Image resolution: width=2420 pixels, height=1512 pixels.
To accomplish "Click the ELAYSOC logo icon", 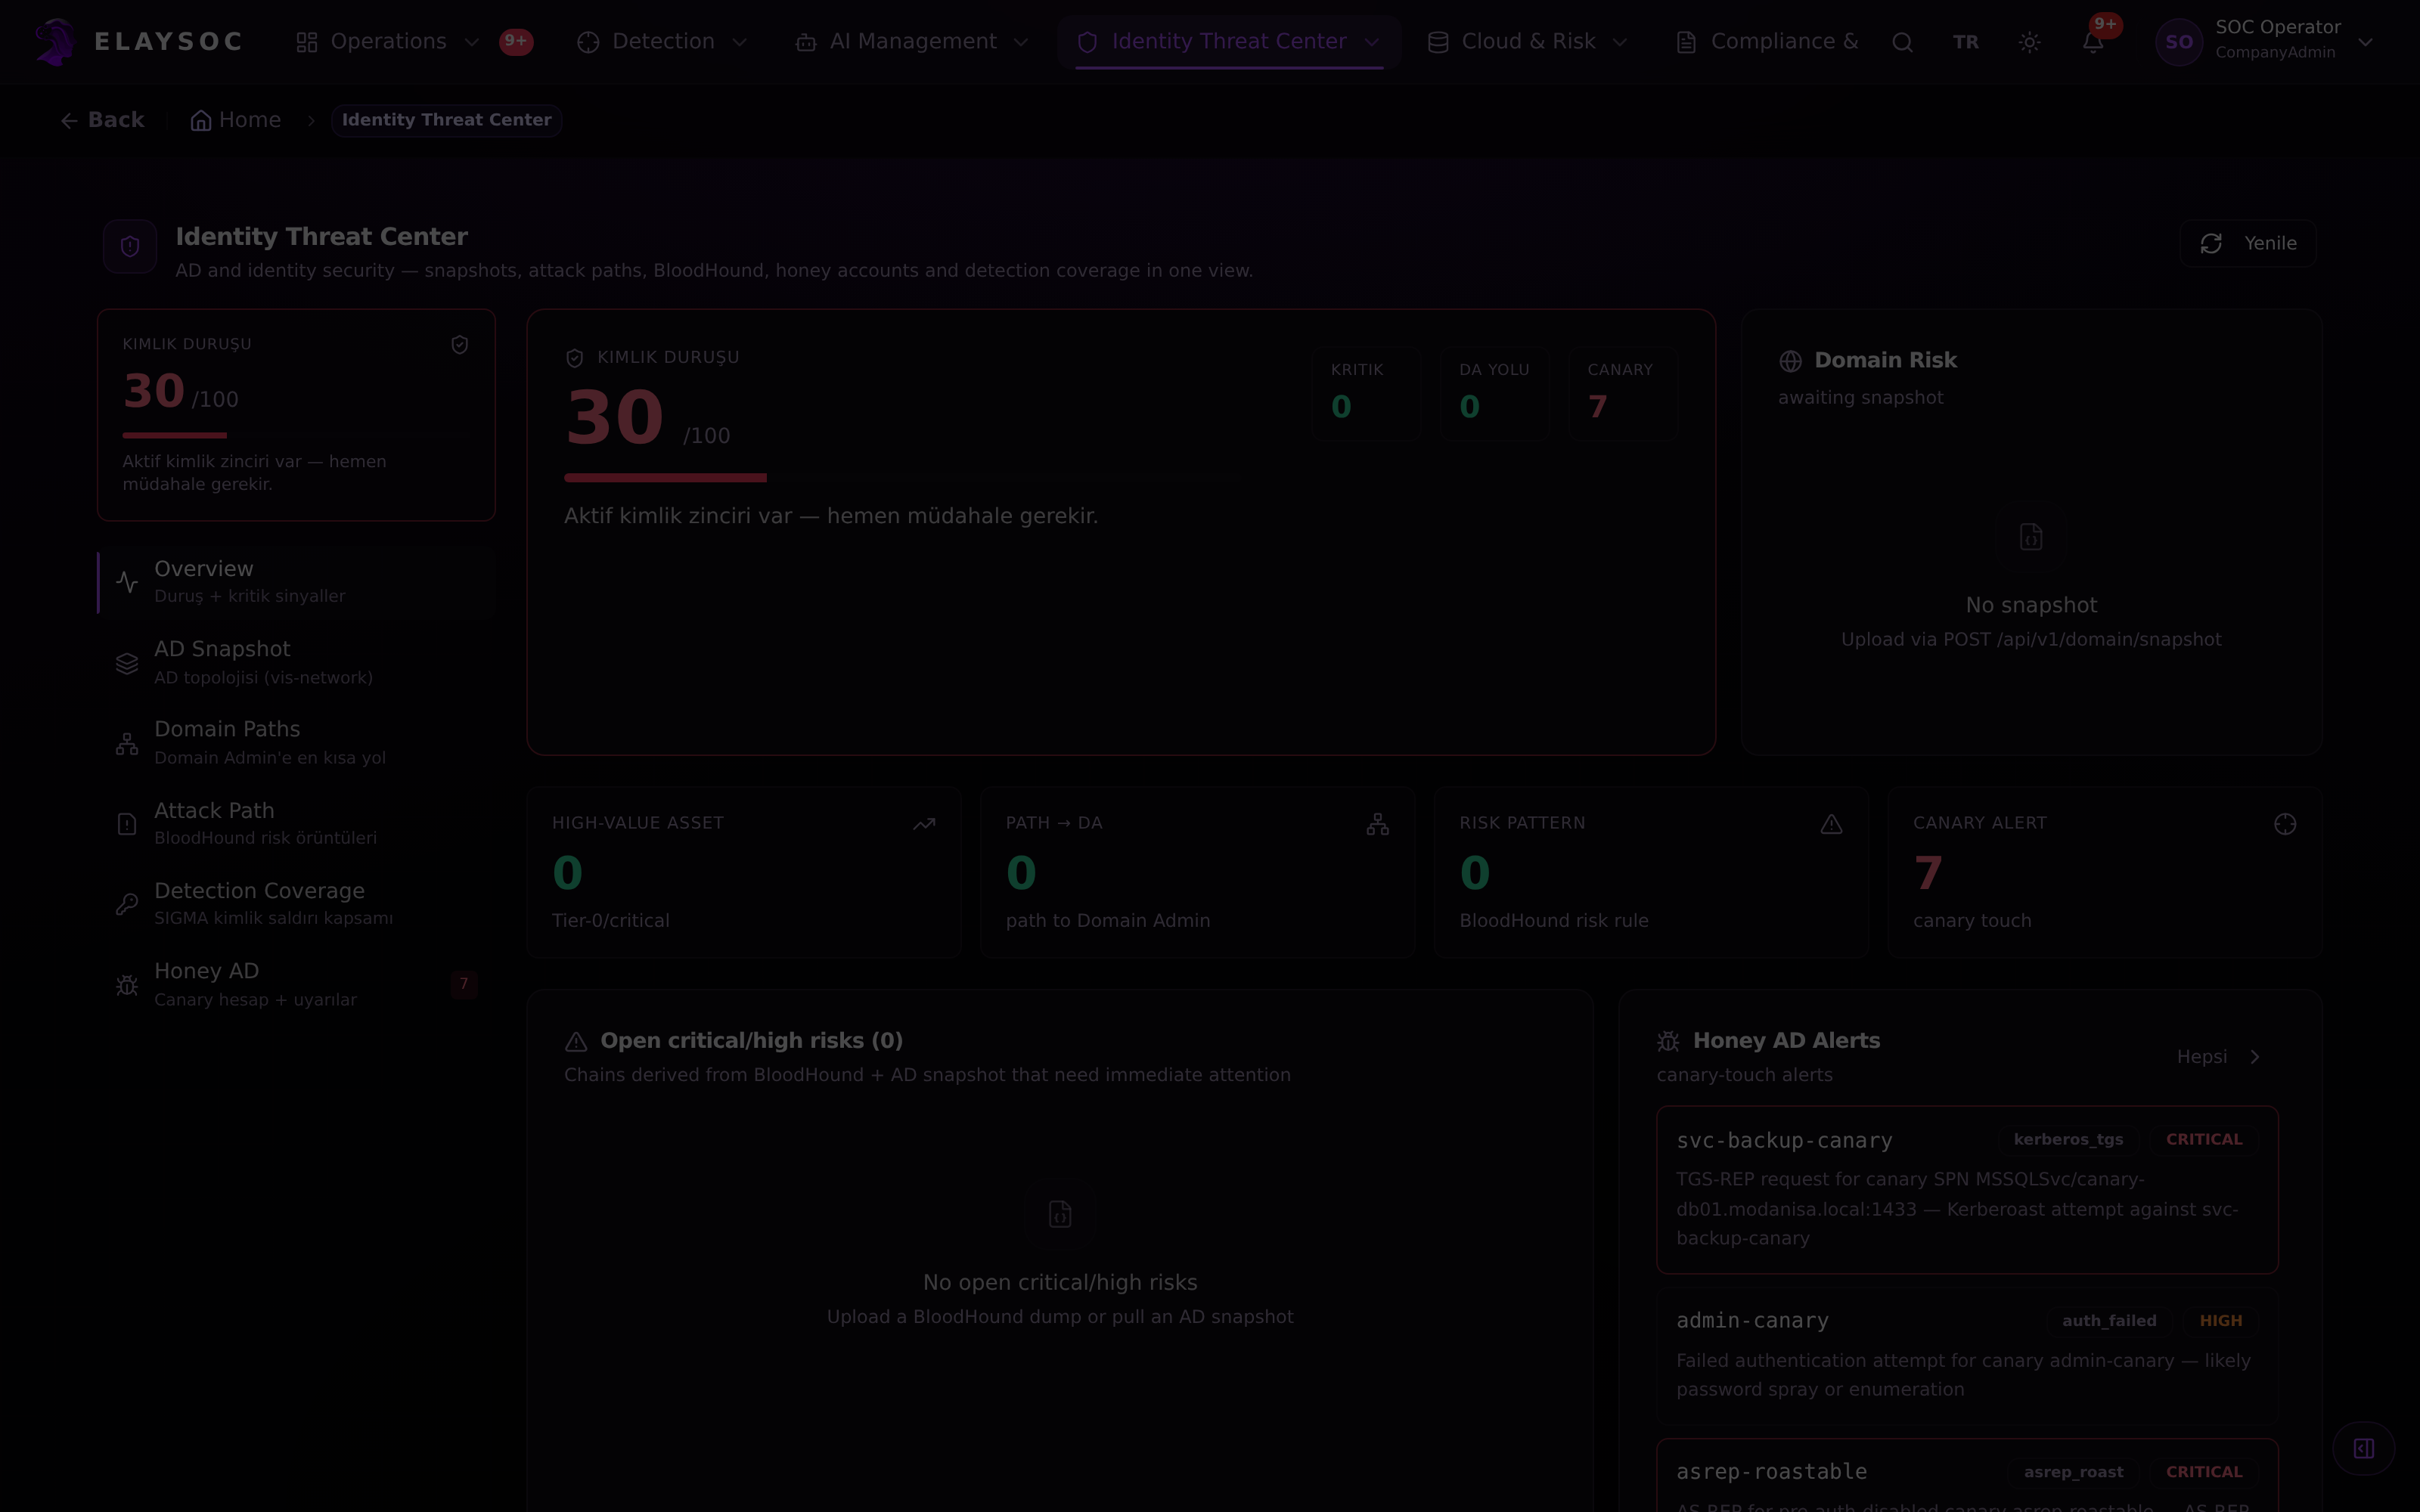I will click(55, 42).
